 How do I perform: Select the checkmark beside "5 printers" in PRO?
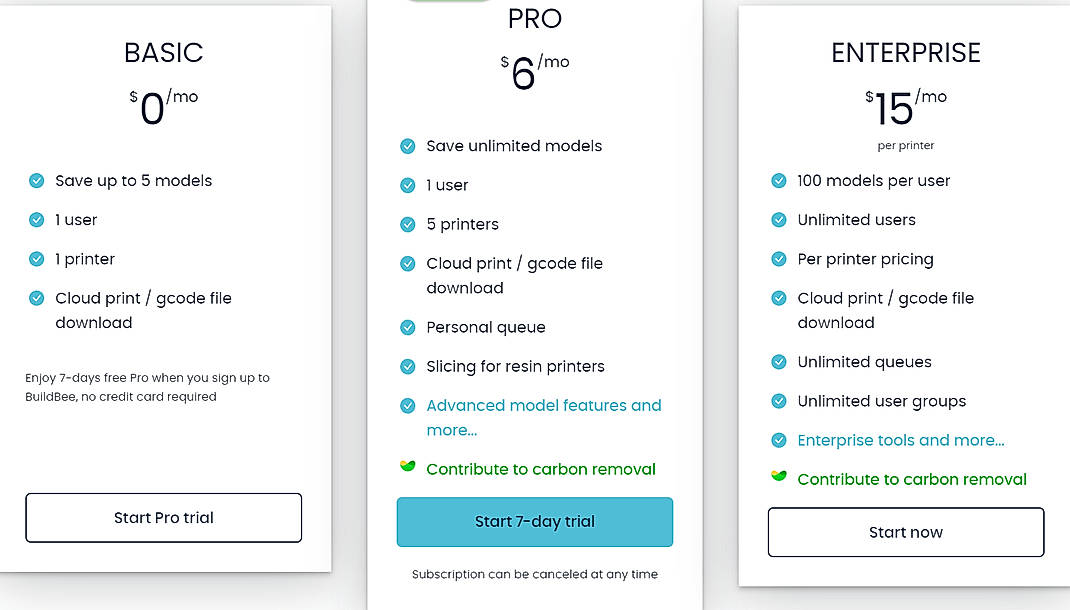[x=408, y=224]
